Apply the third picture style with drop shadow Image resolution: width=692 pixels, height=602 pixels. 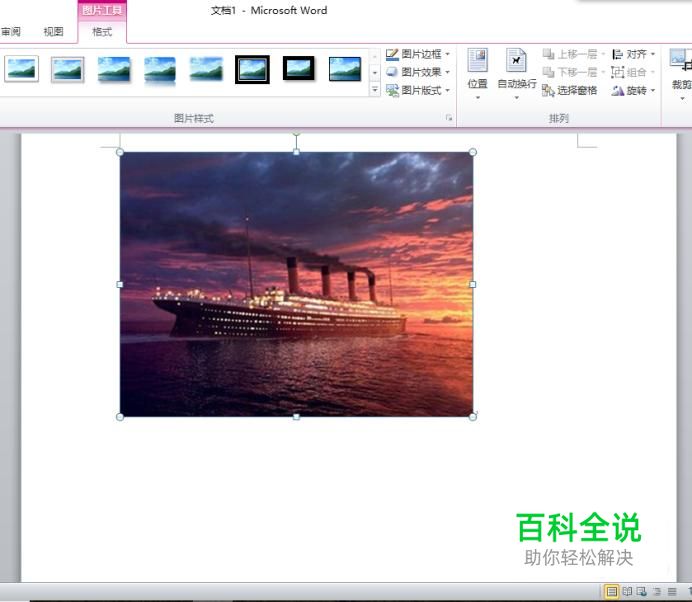click(114, 69)
